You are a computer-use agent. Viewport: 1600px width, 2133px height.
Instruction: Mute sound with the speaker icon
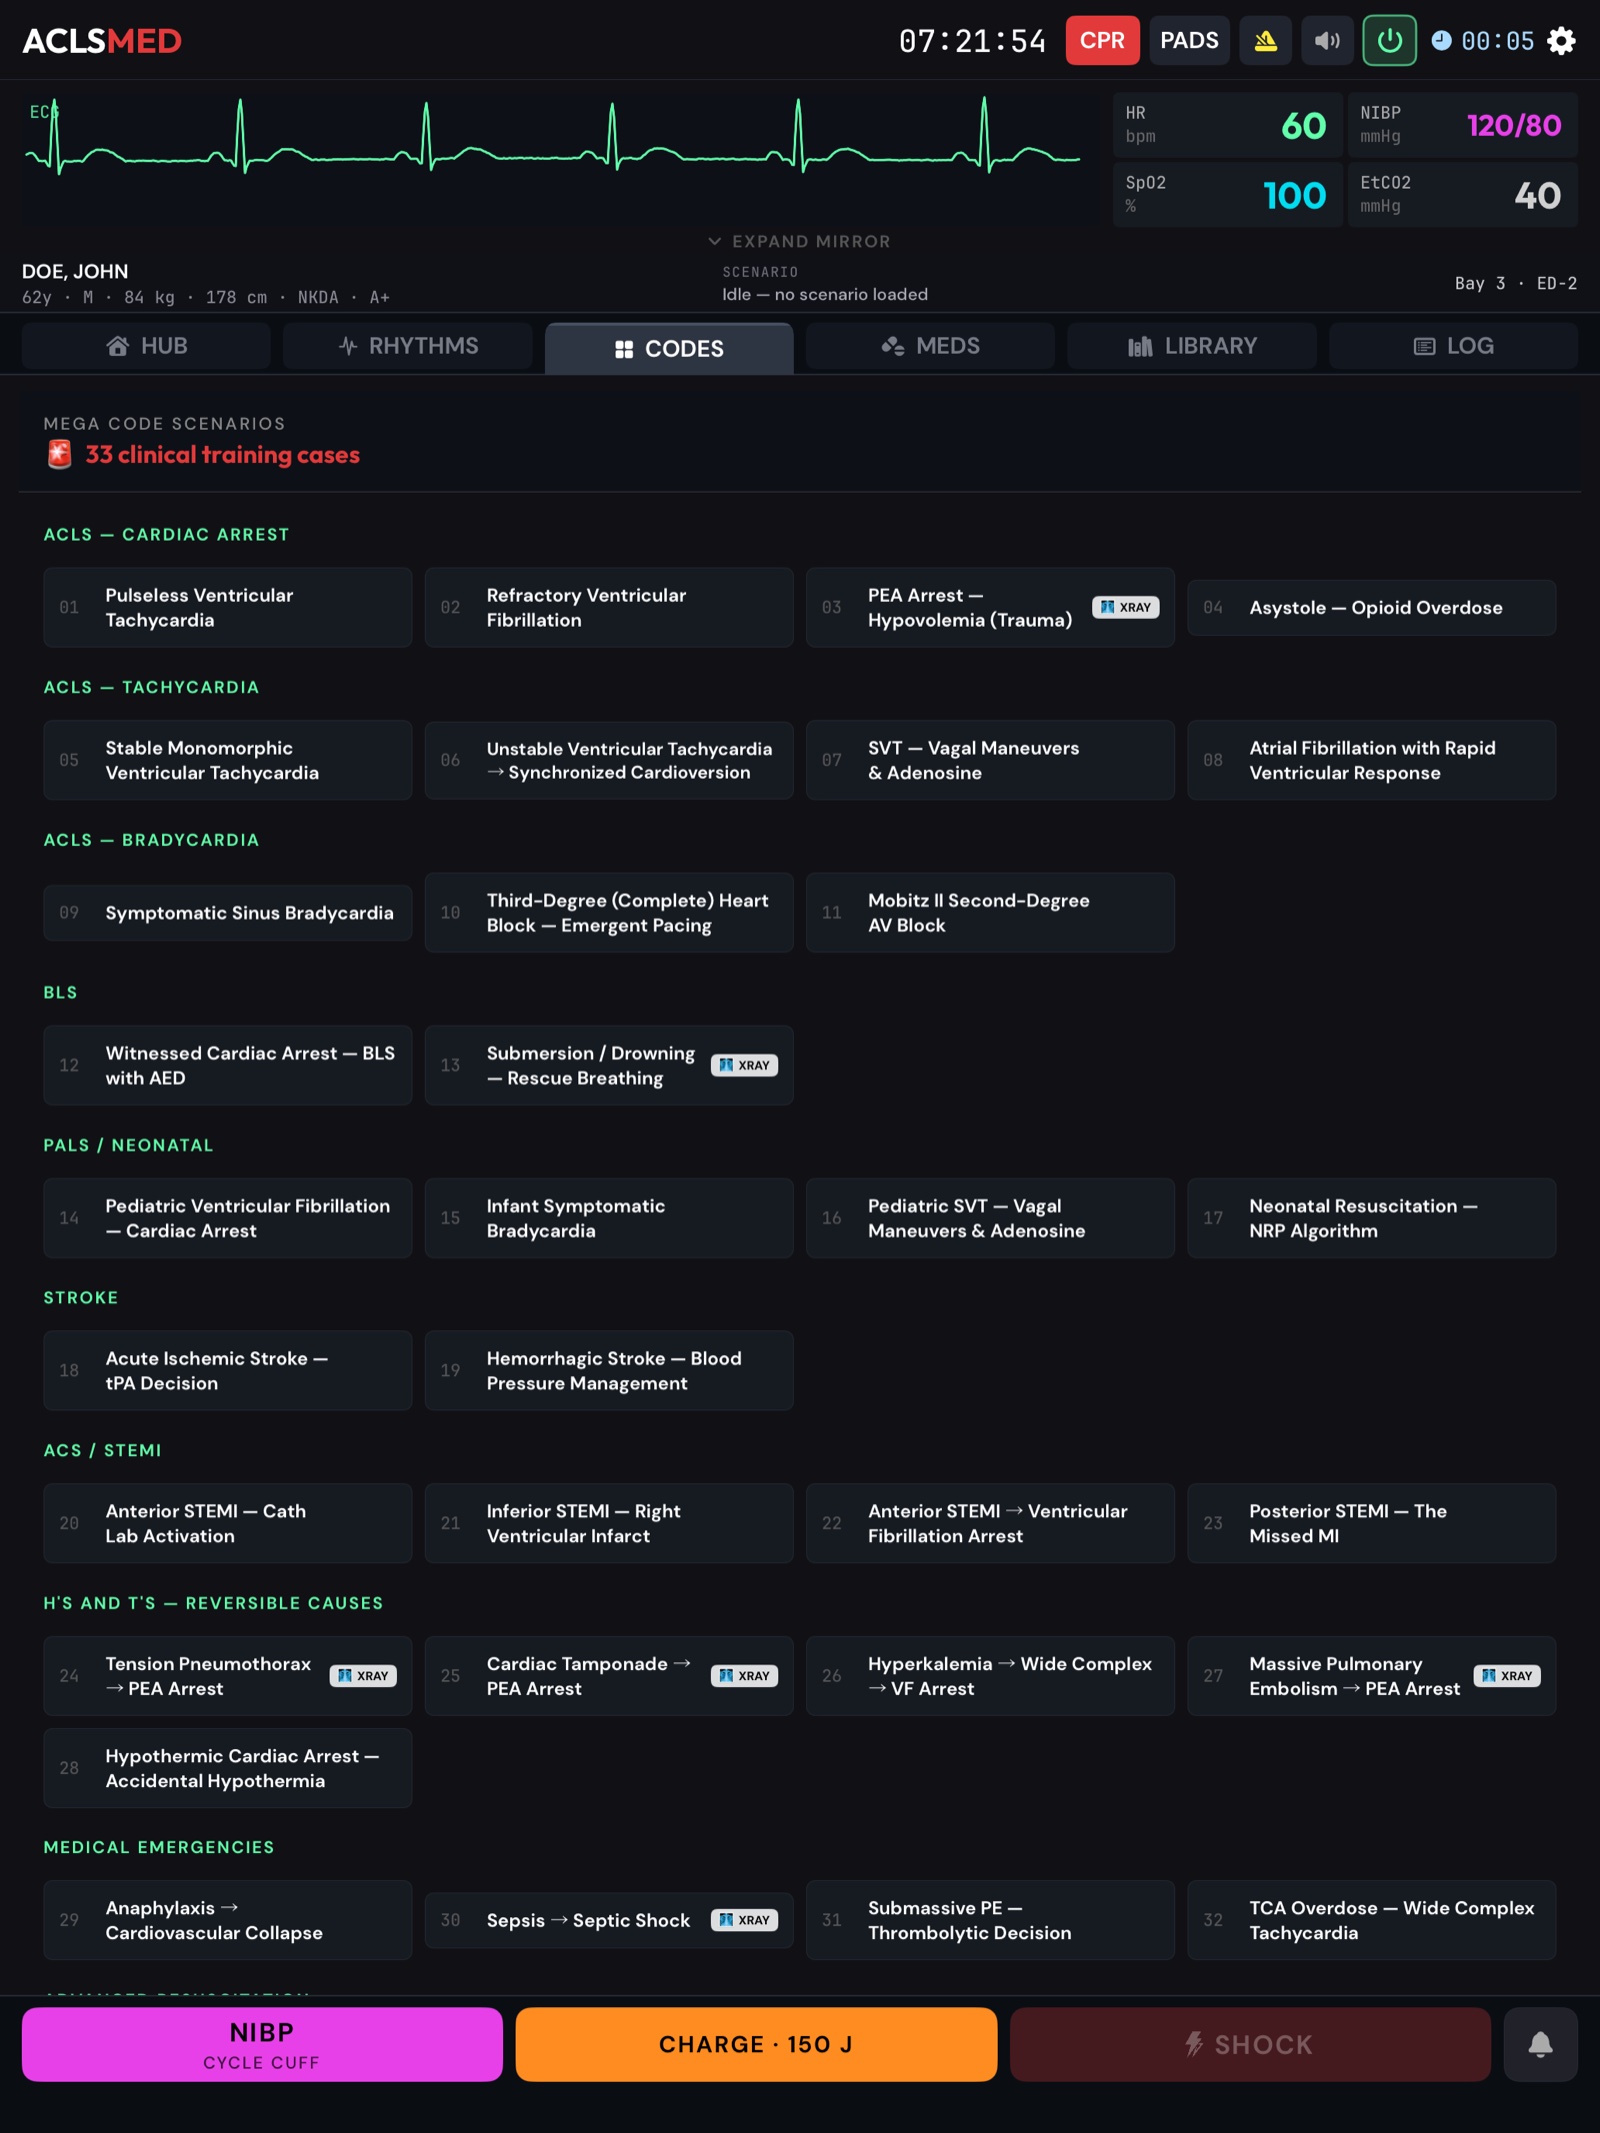pos(1327,41)
